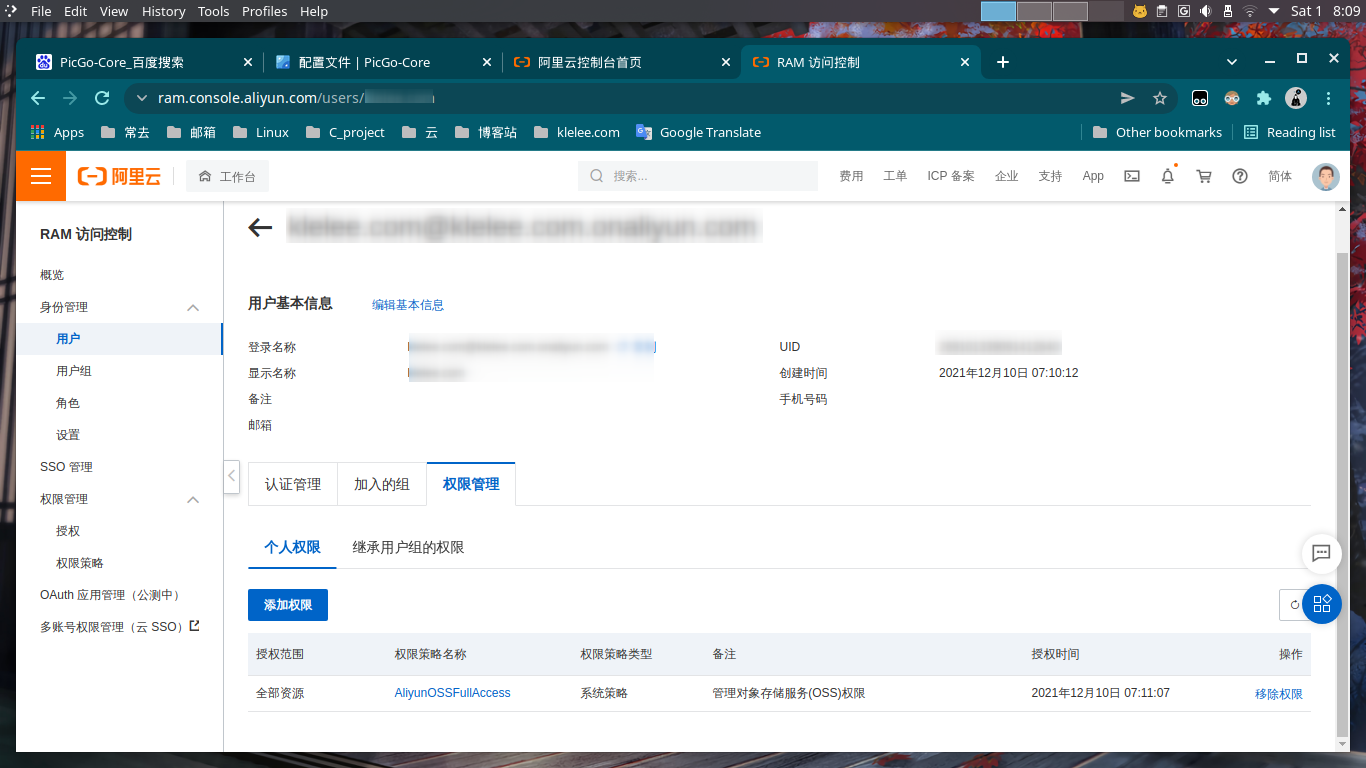Image resolution: width=1366 pixels, height=768 pixels.
Task: Open the shopping cart icon
Action: pyautogui.click(x=1204, y=176)
